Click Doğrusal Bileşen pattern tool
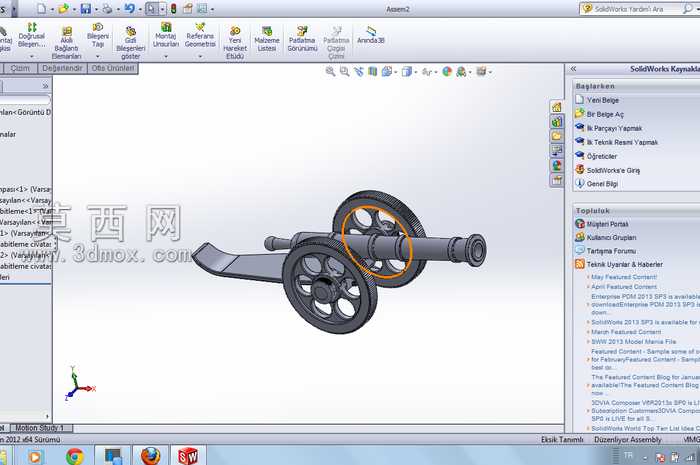The width and height of the screenshot is (700, 465). (x=32, y=35)
